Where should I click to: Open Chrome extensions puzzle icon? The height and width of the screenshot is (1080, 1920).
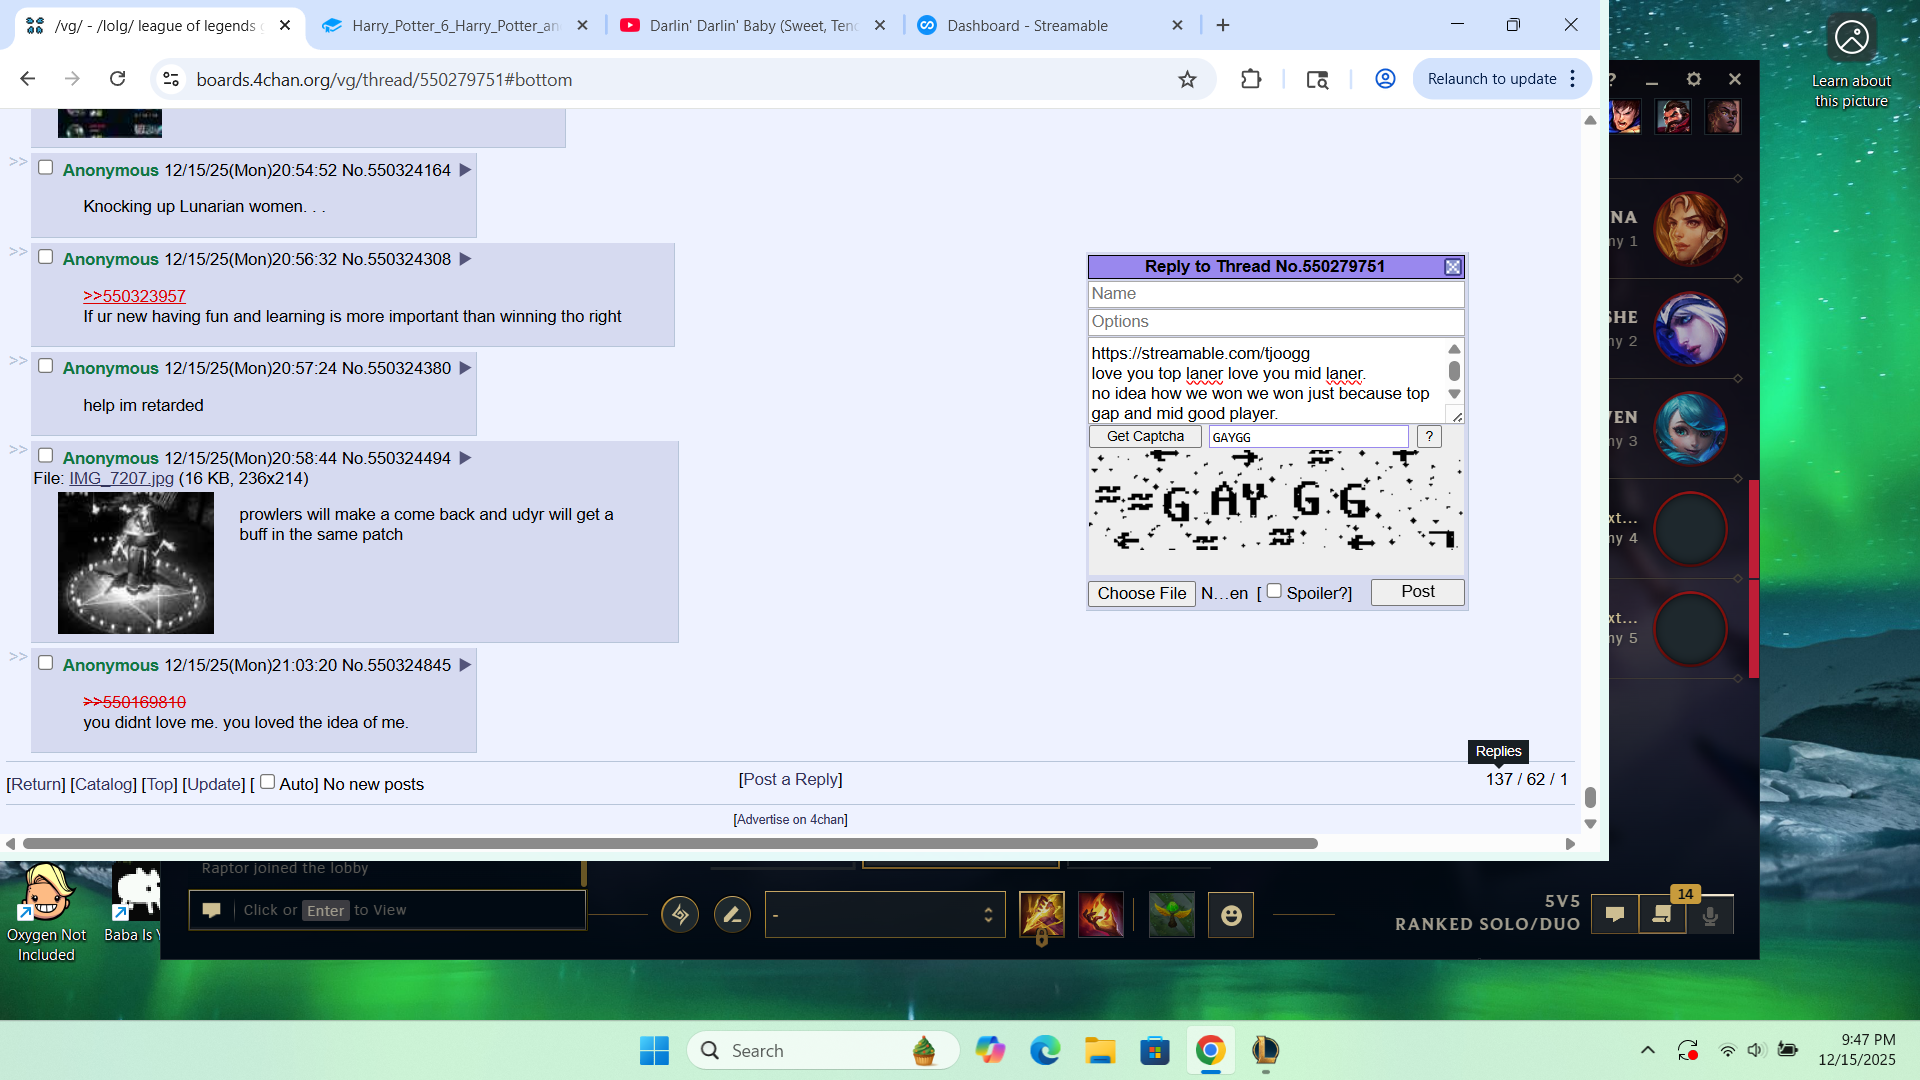1251,80
